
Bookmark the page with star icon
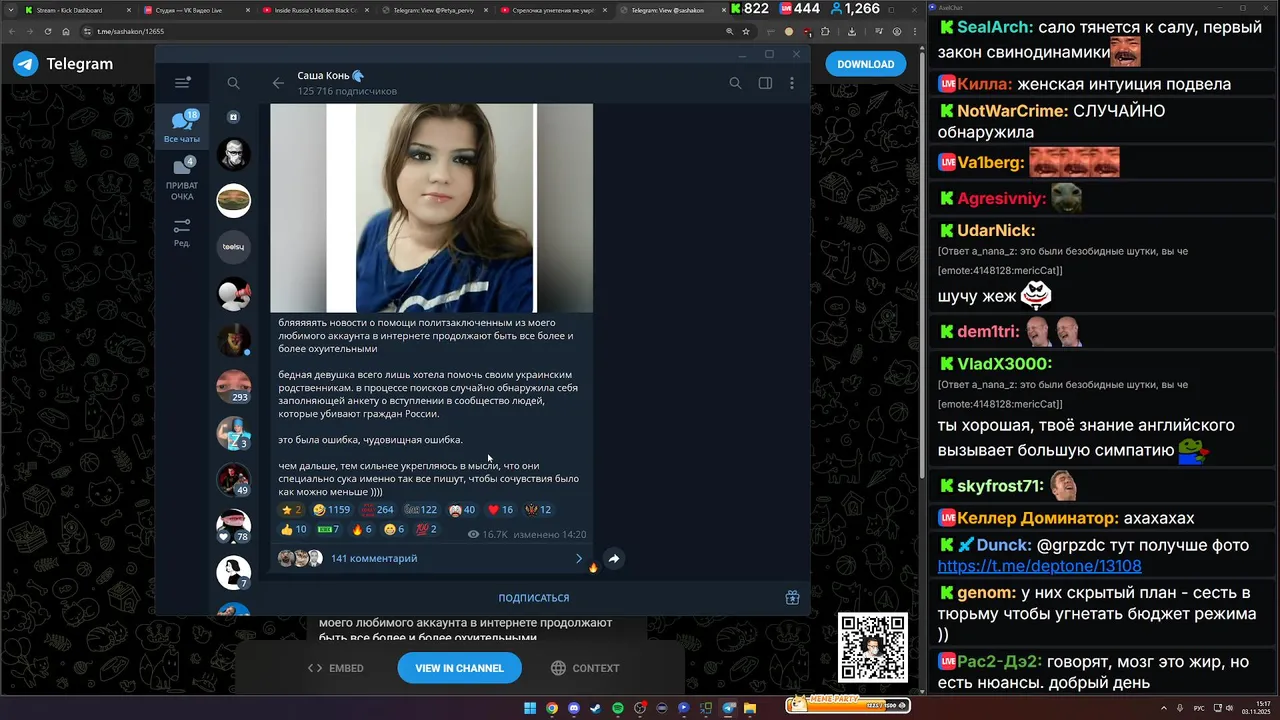coord(746,31)
